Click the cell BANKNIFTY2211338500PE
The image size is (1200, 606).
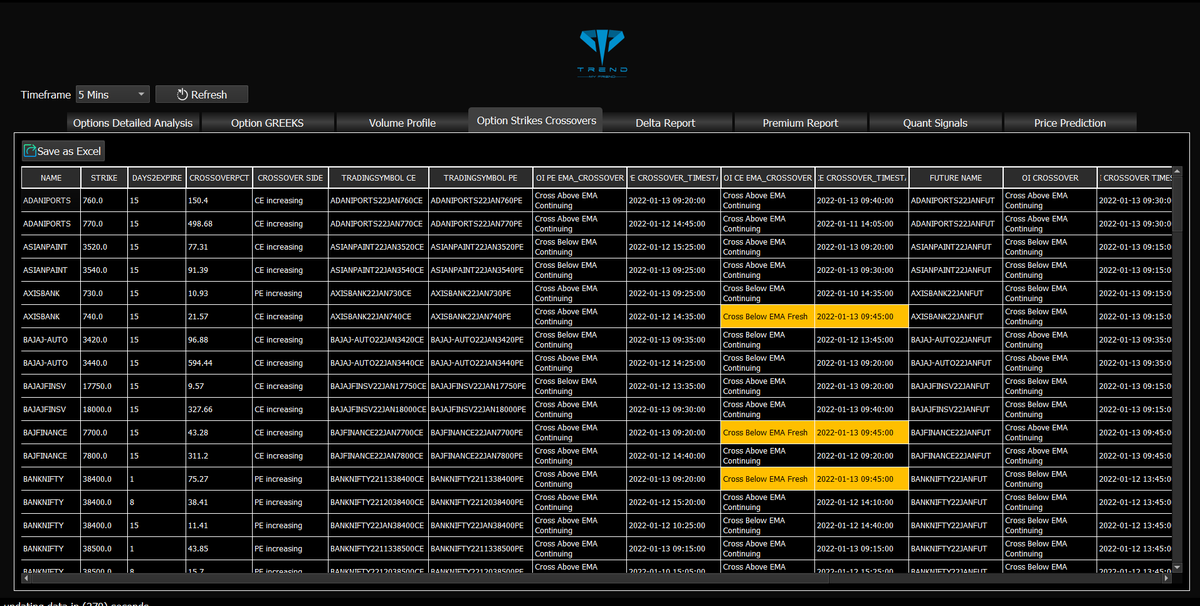480,548
